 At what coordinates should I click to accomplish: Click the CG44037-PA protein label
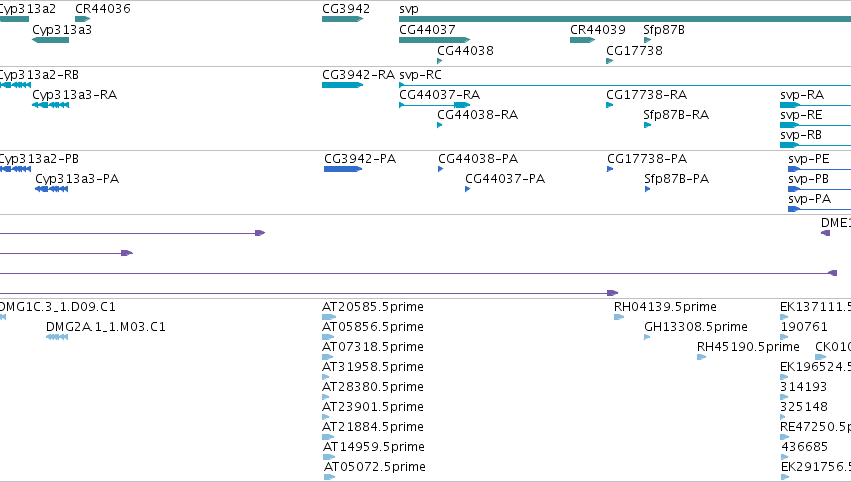505,179
